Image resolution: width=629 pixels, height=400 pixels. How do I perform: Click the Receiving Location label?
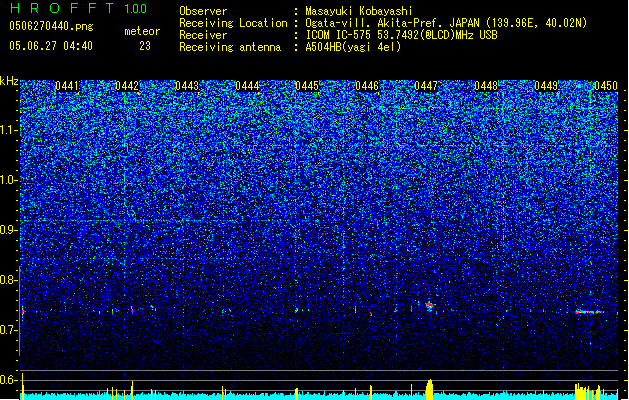point(233,23)
